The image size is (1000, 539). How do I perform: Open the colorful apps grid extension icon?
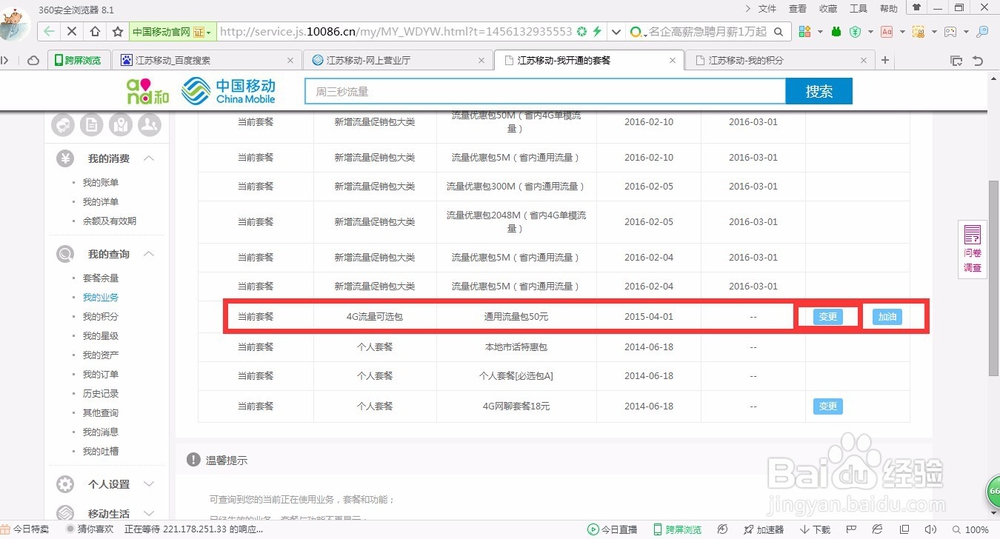coord(805,31)
